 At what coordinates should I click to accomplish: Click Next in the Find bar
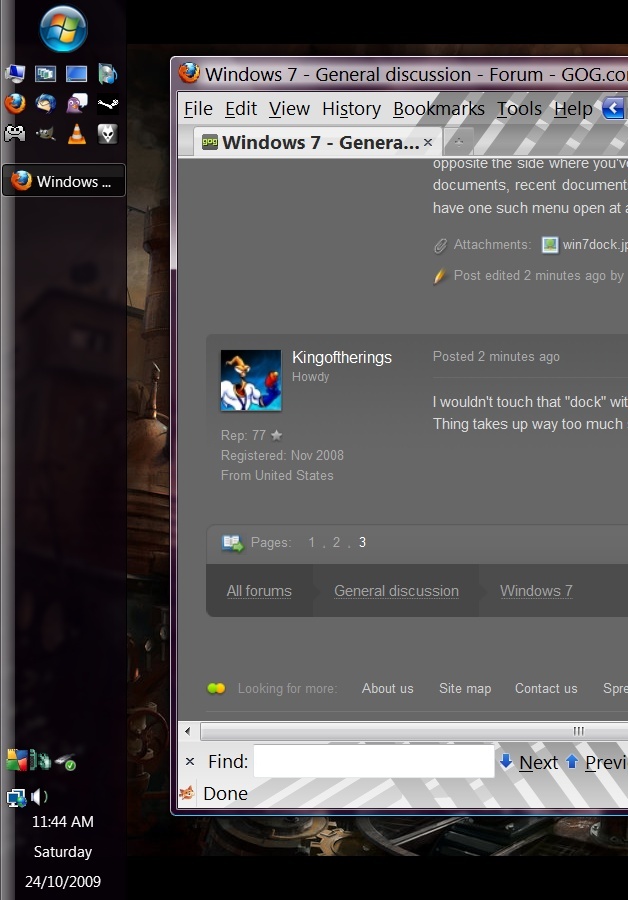coord(529,762)
